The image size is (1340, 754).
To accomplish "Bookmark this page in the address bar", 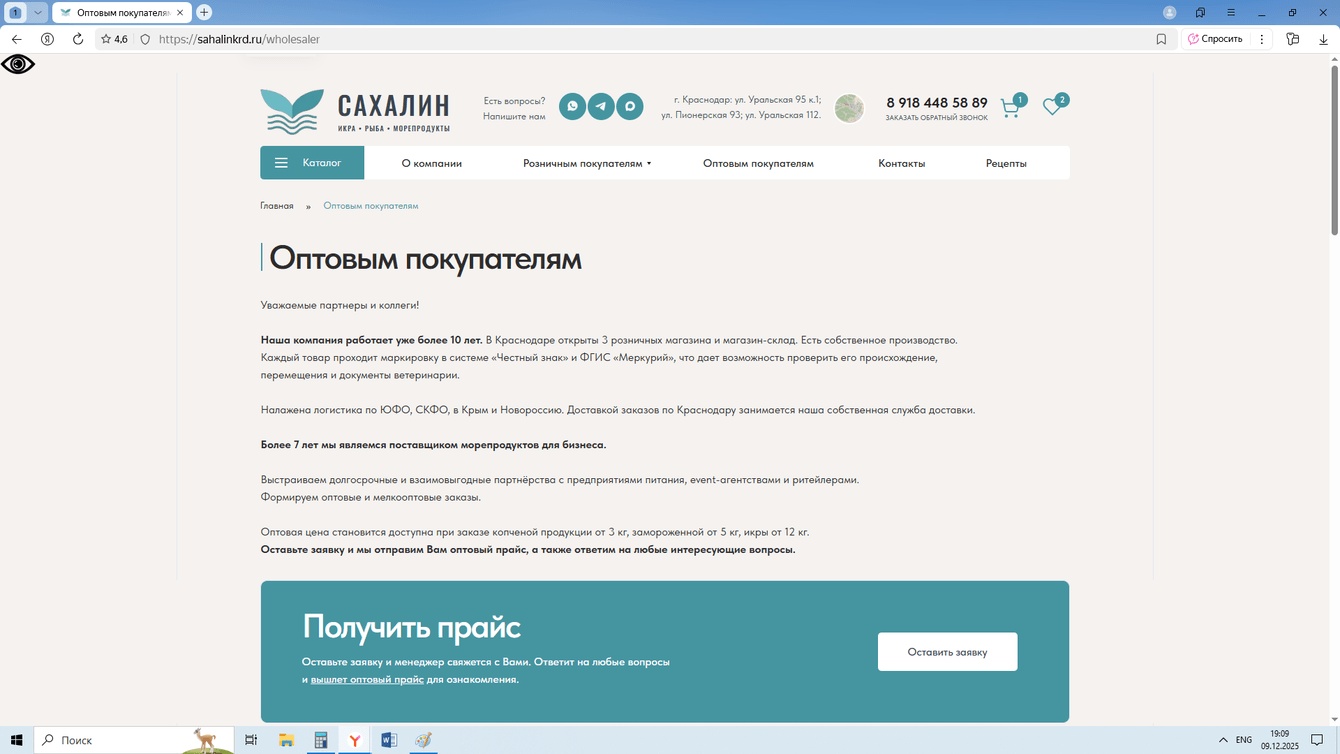I will 1161,39.
